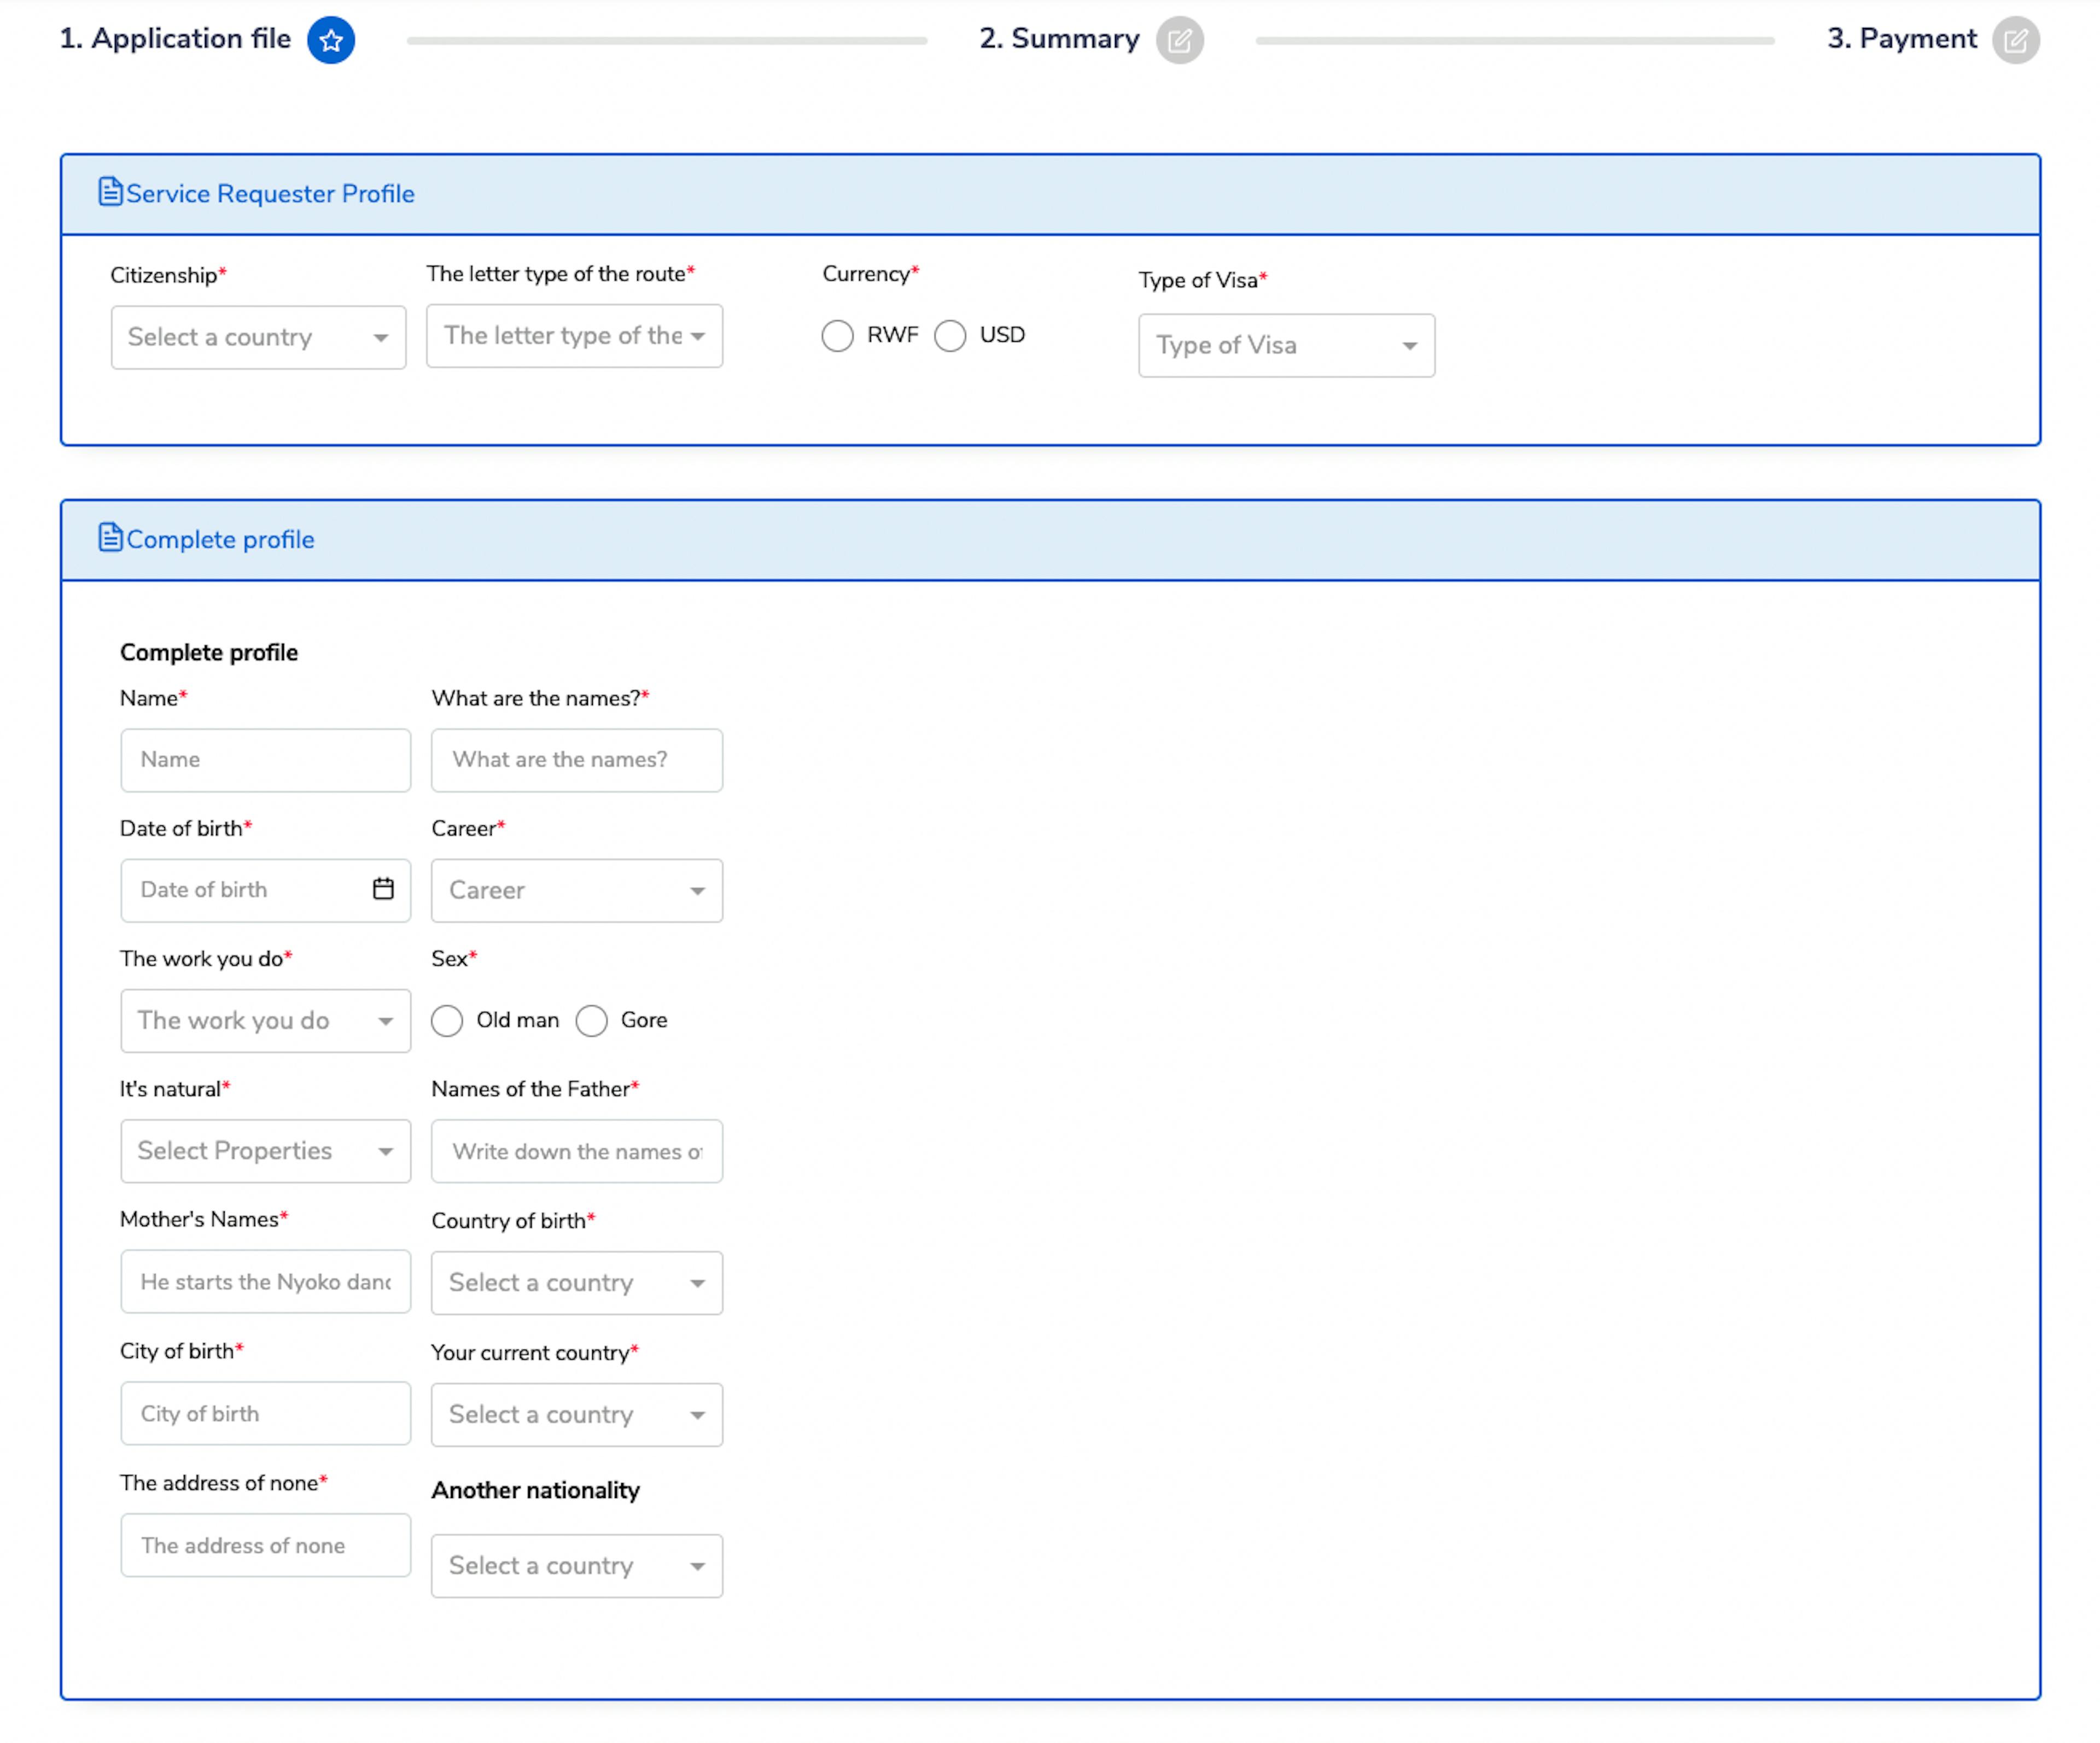Click the bold Complete profile subheading
The height and width of the screenshot is (1743, 2100).
(209, 653)
